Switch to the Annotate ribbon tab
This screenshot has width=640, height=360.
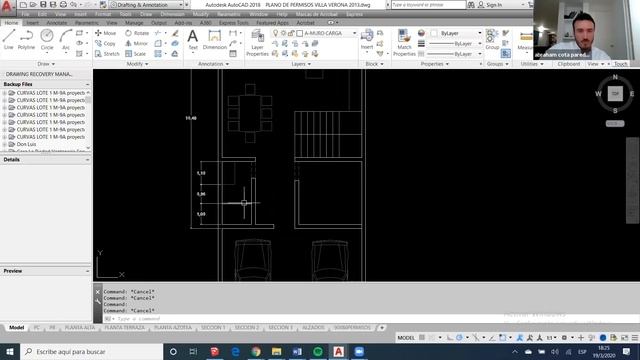57,23
